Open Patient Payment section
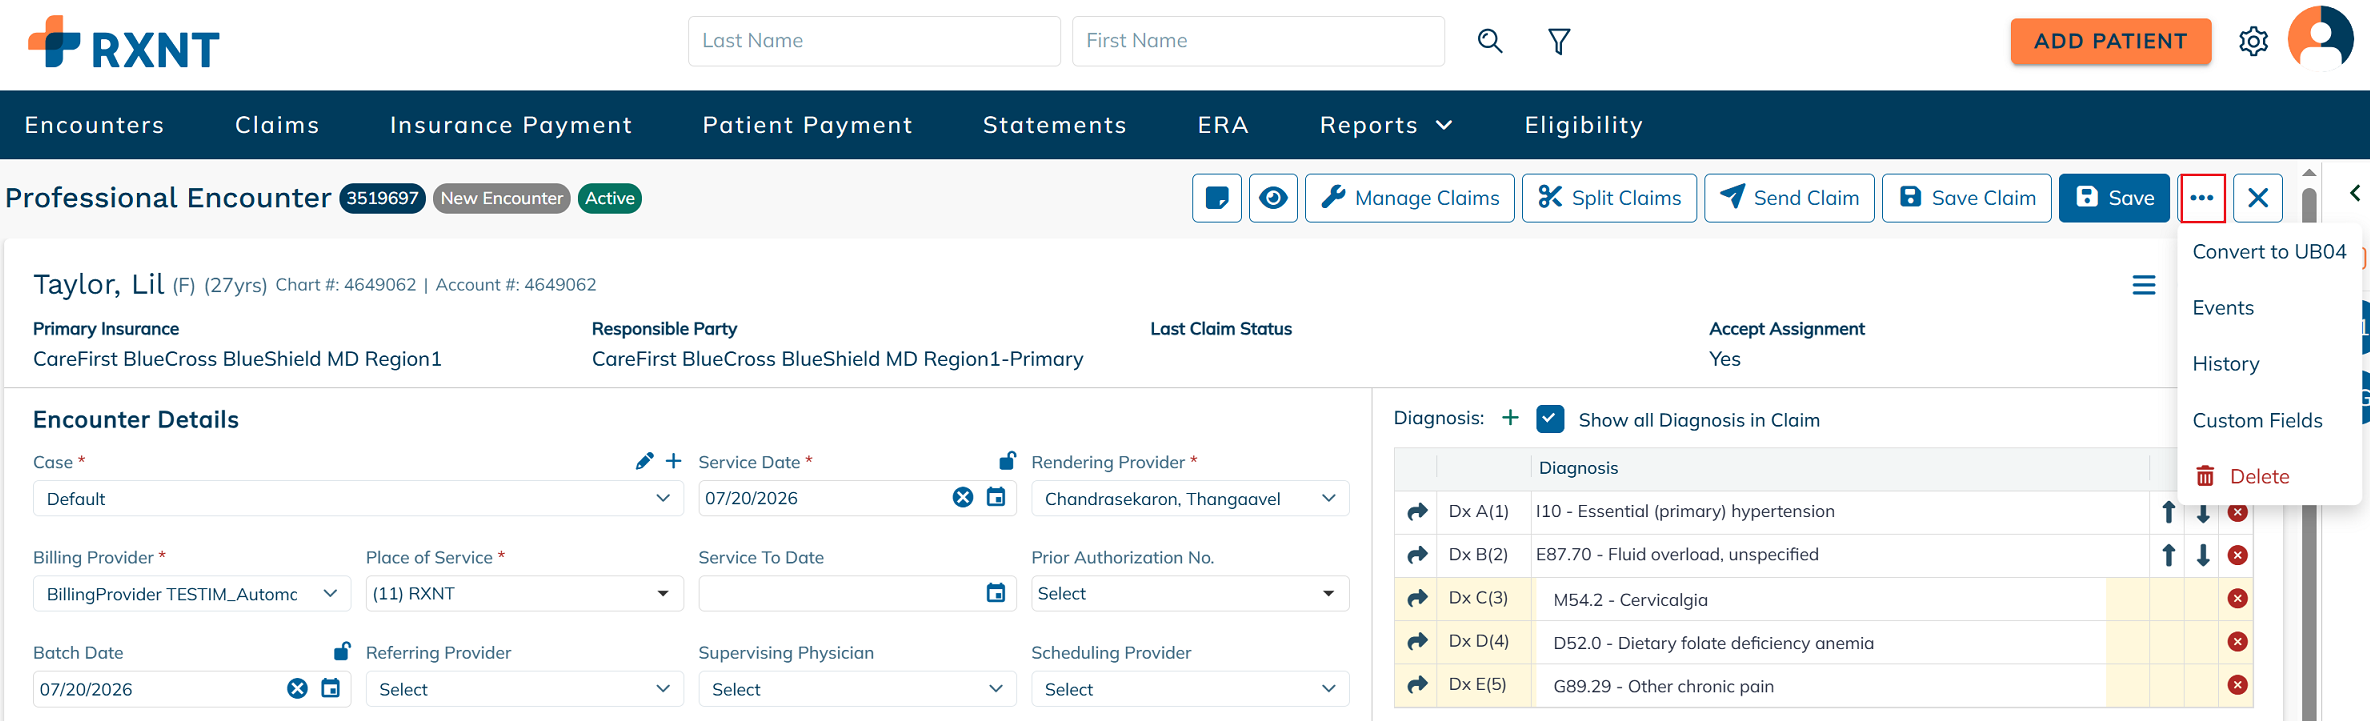The width and height of the screenshot is (2370, 721). click(x=808, y=125)
